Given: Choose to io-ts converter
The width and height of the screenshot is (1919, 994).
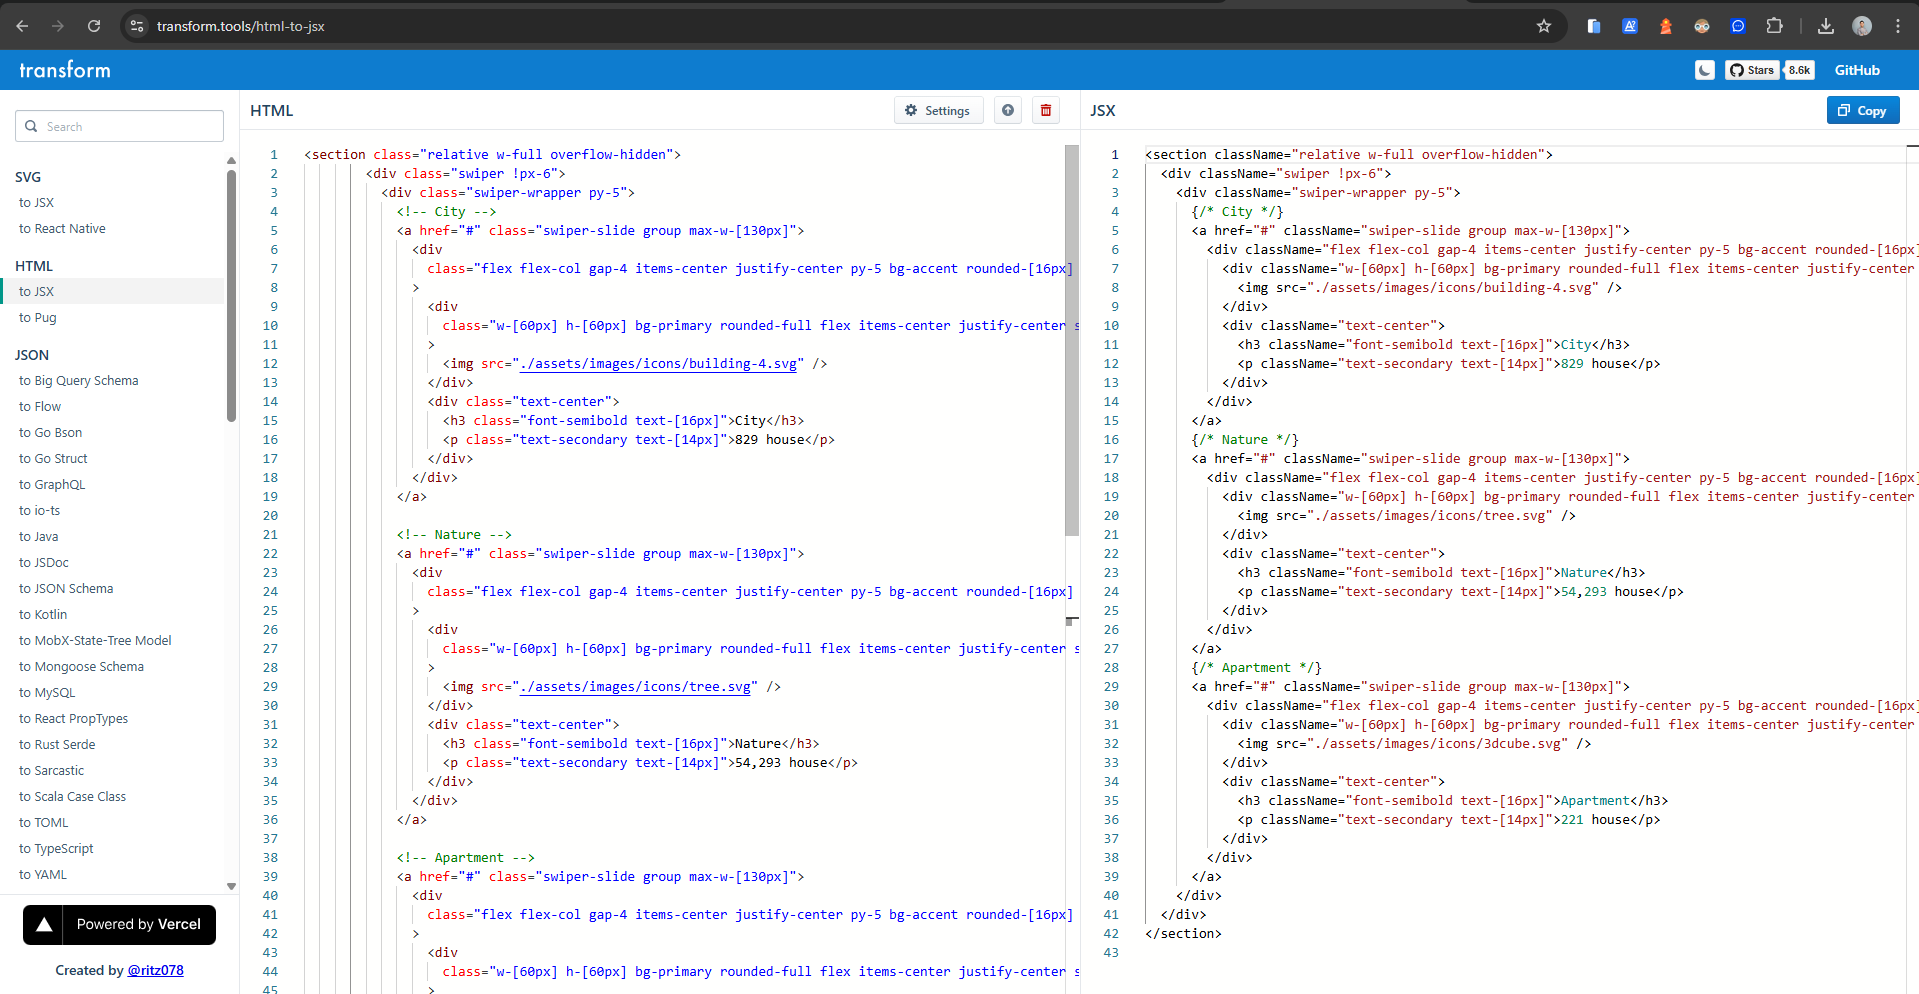Looking at the screenshot, I should [x=39, y=511].
